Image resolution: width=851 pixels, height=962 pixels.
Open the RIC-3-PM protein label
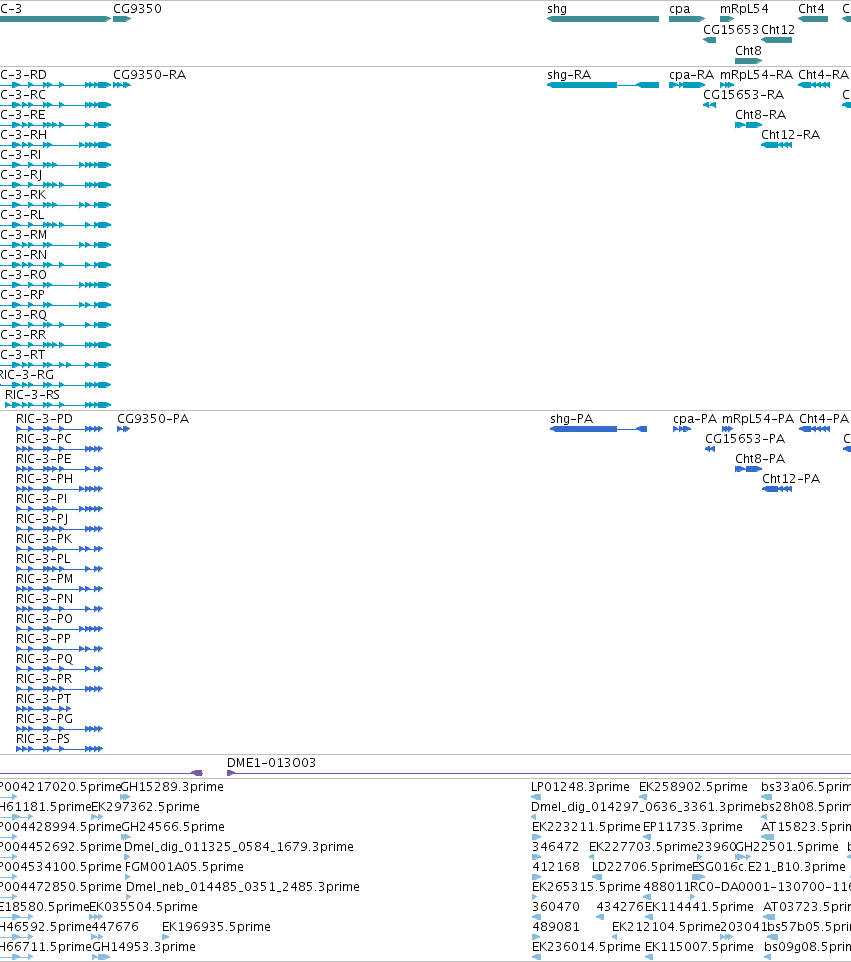(x=44, y=579)
